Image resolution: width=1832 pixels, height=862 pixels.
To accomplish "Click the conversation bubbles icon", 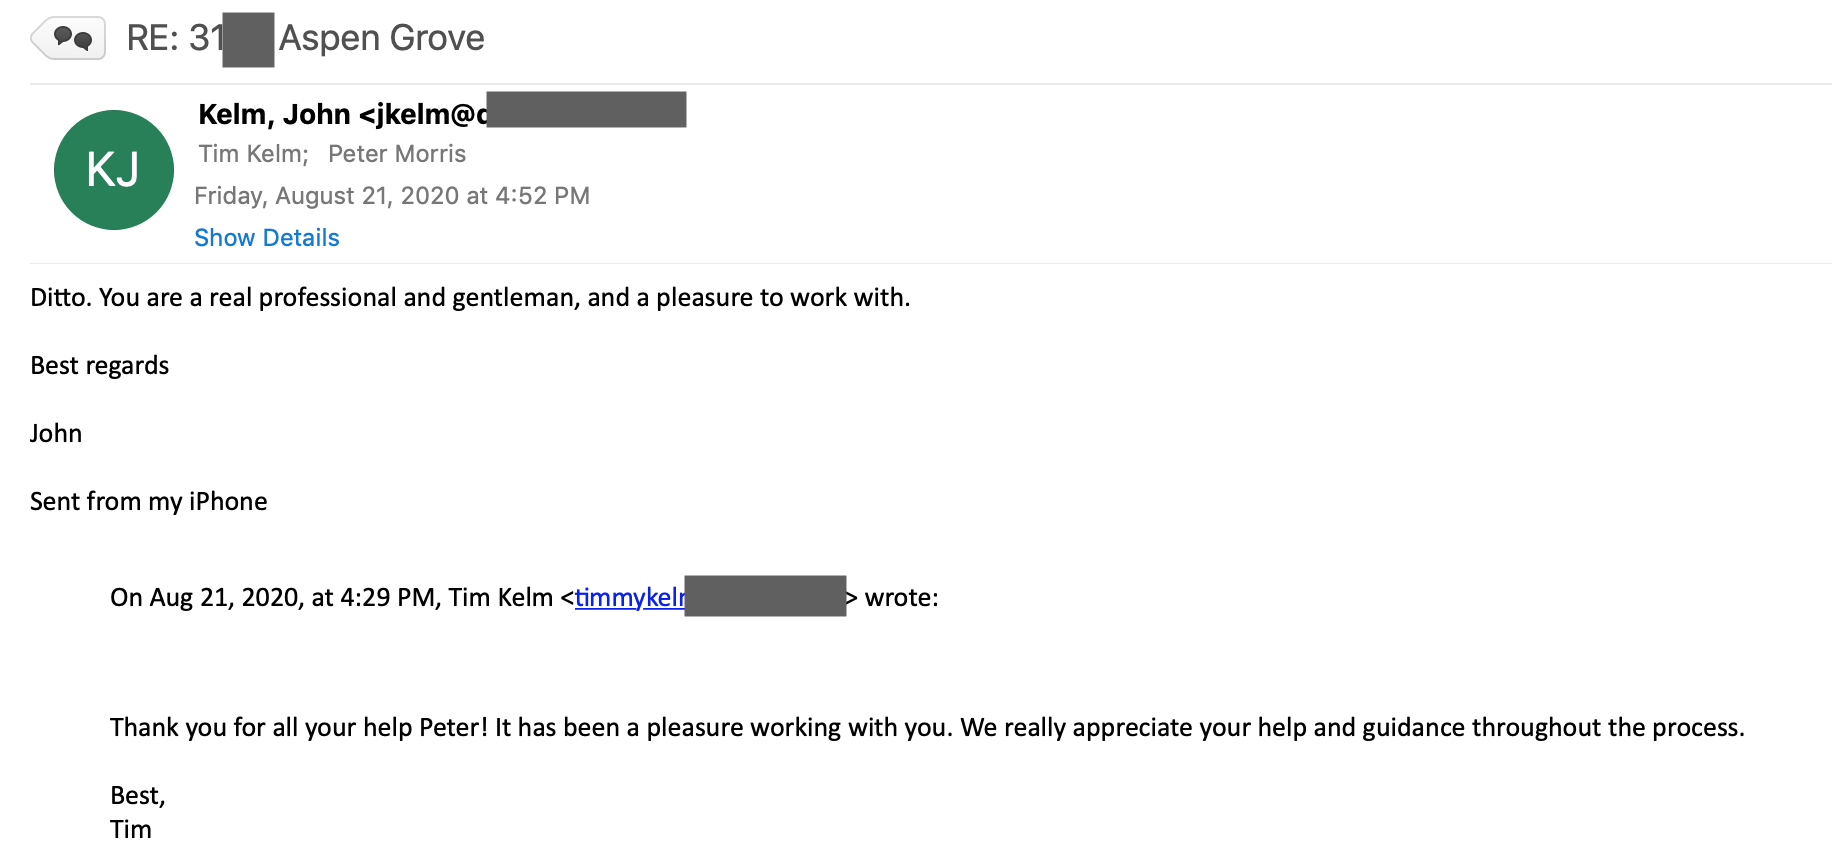I will (x=68, y=39).
